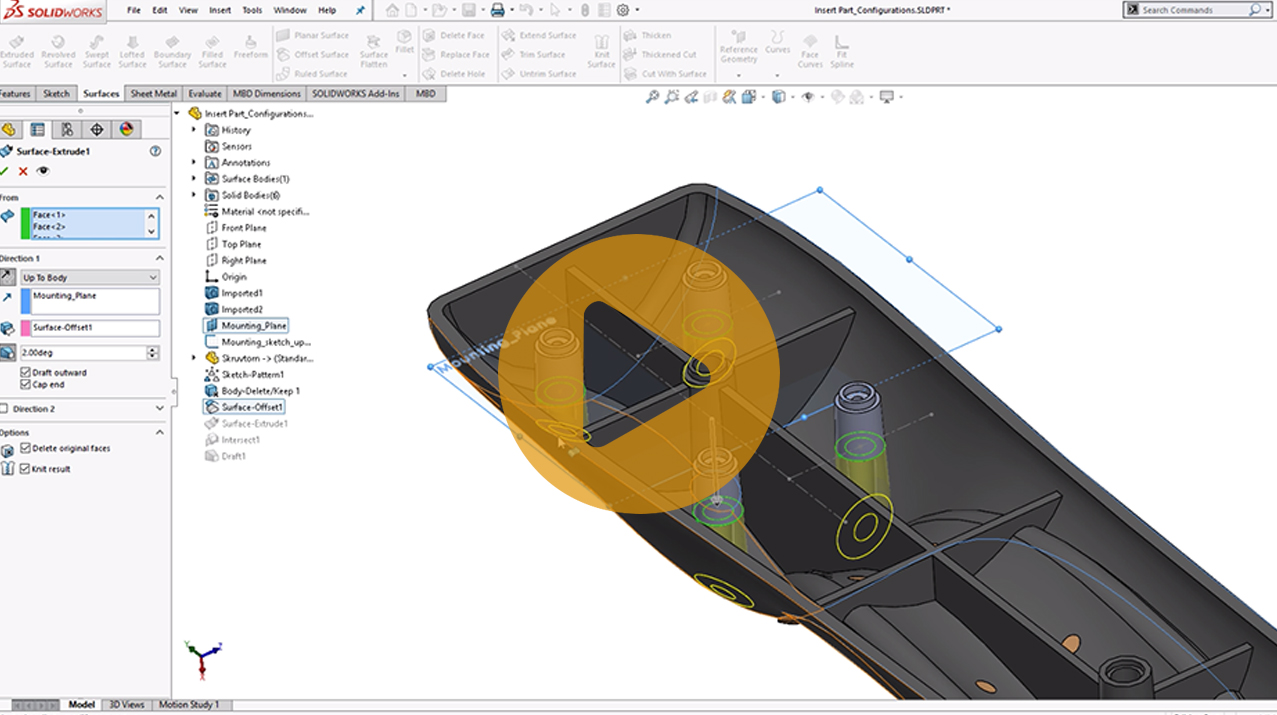1277x715 pixels.
Task: Open the DisplayManager appearance tab icon
Action: [x=126, y=129]
